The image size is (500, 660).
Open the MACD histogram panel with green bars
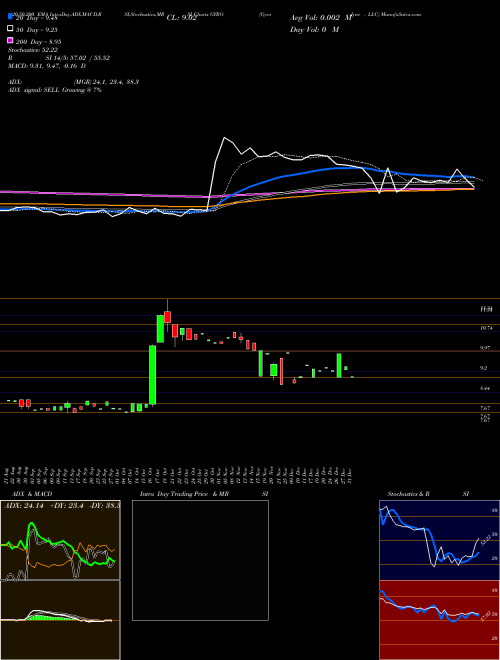[60, 620]
